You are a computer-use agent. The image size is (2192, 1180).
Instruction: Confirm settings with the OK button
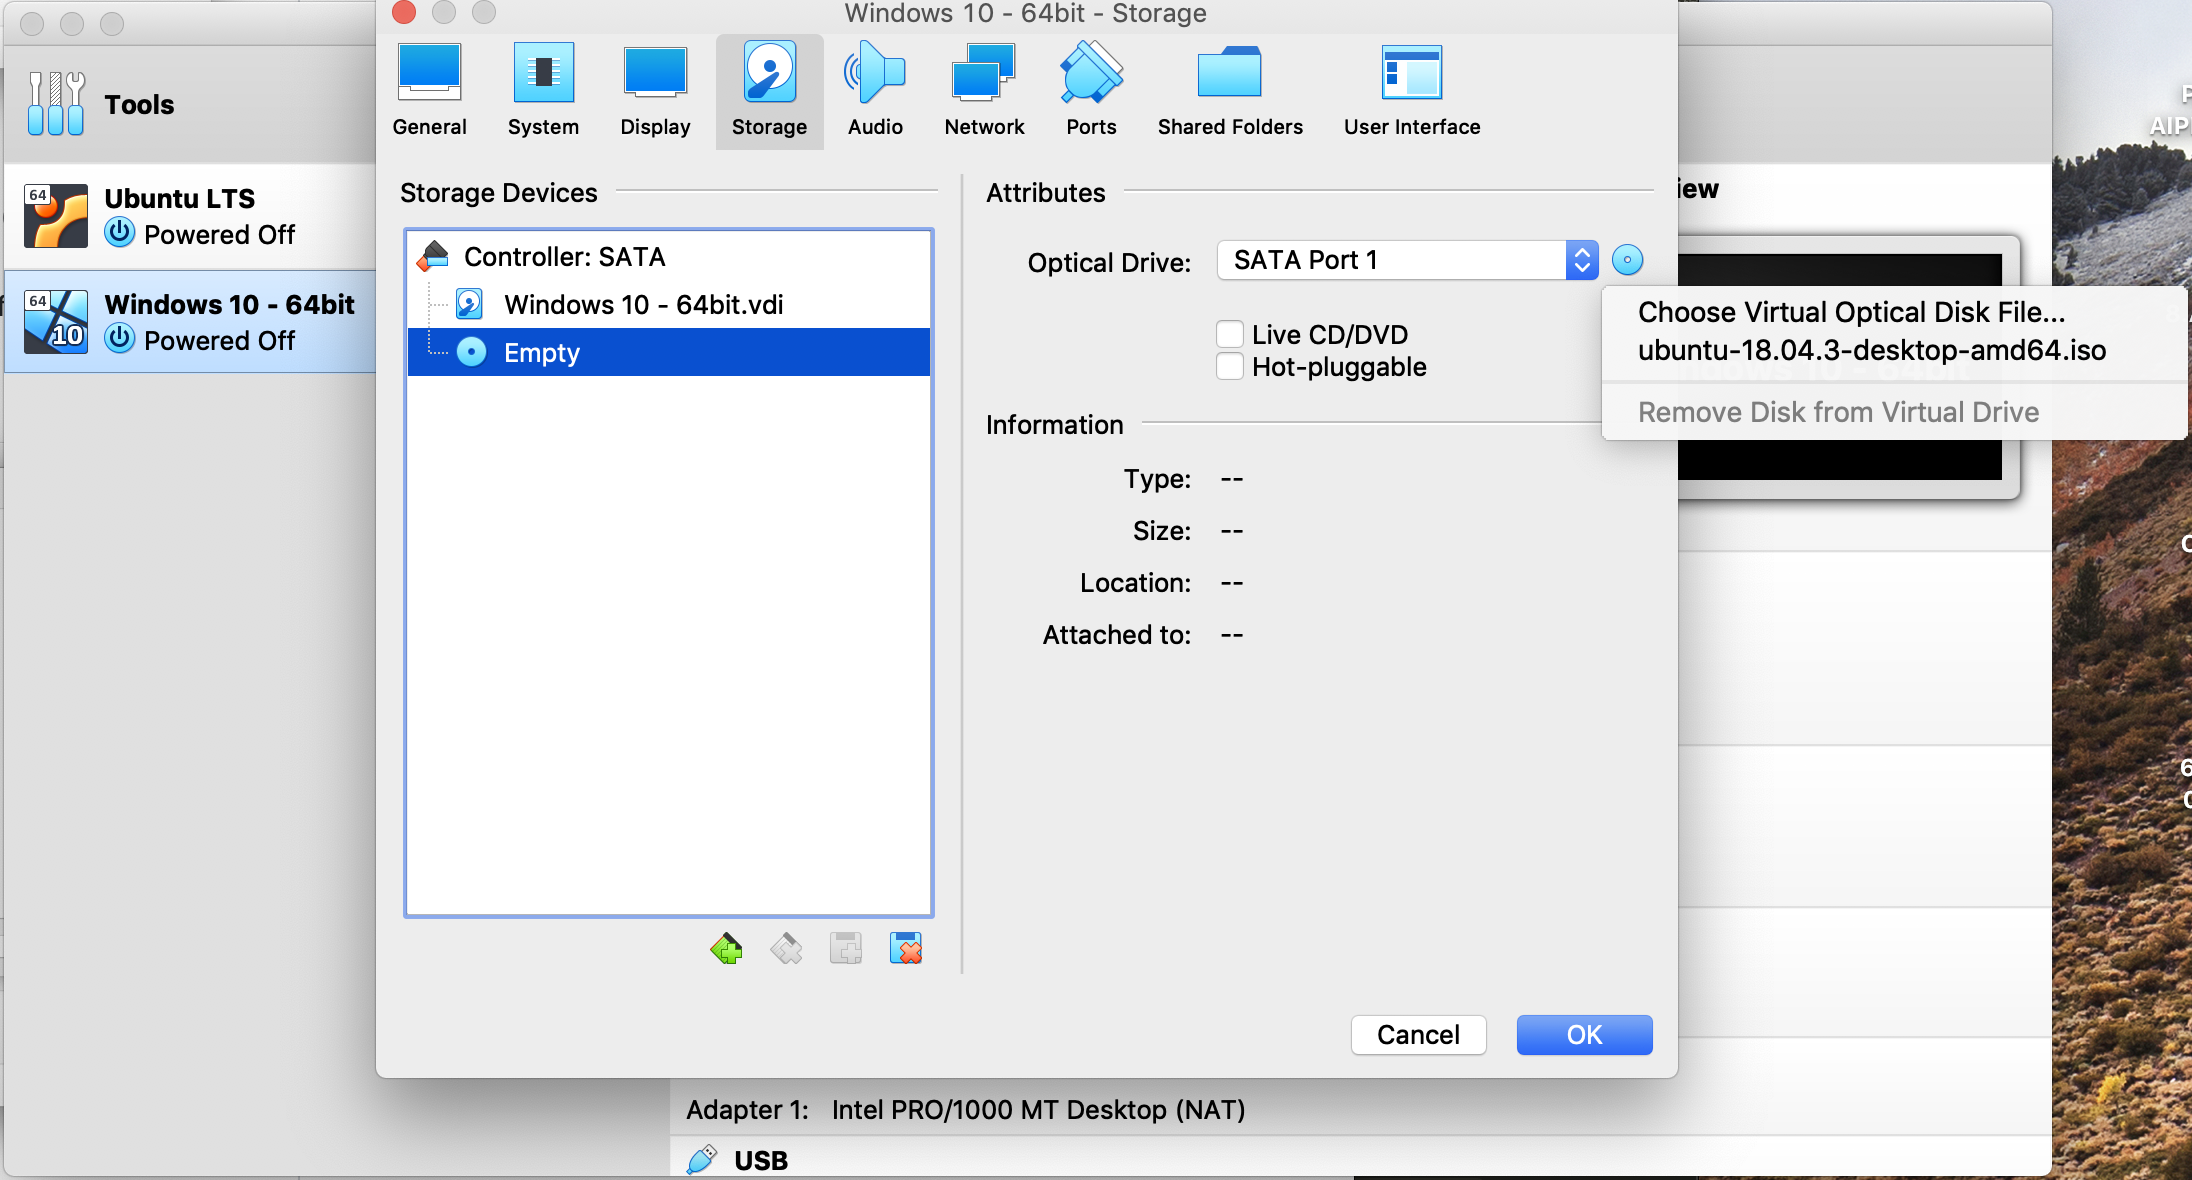(1584, 1035)
